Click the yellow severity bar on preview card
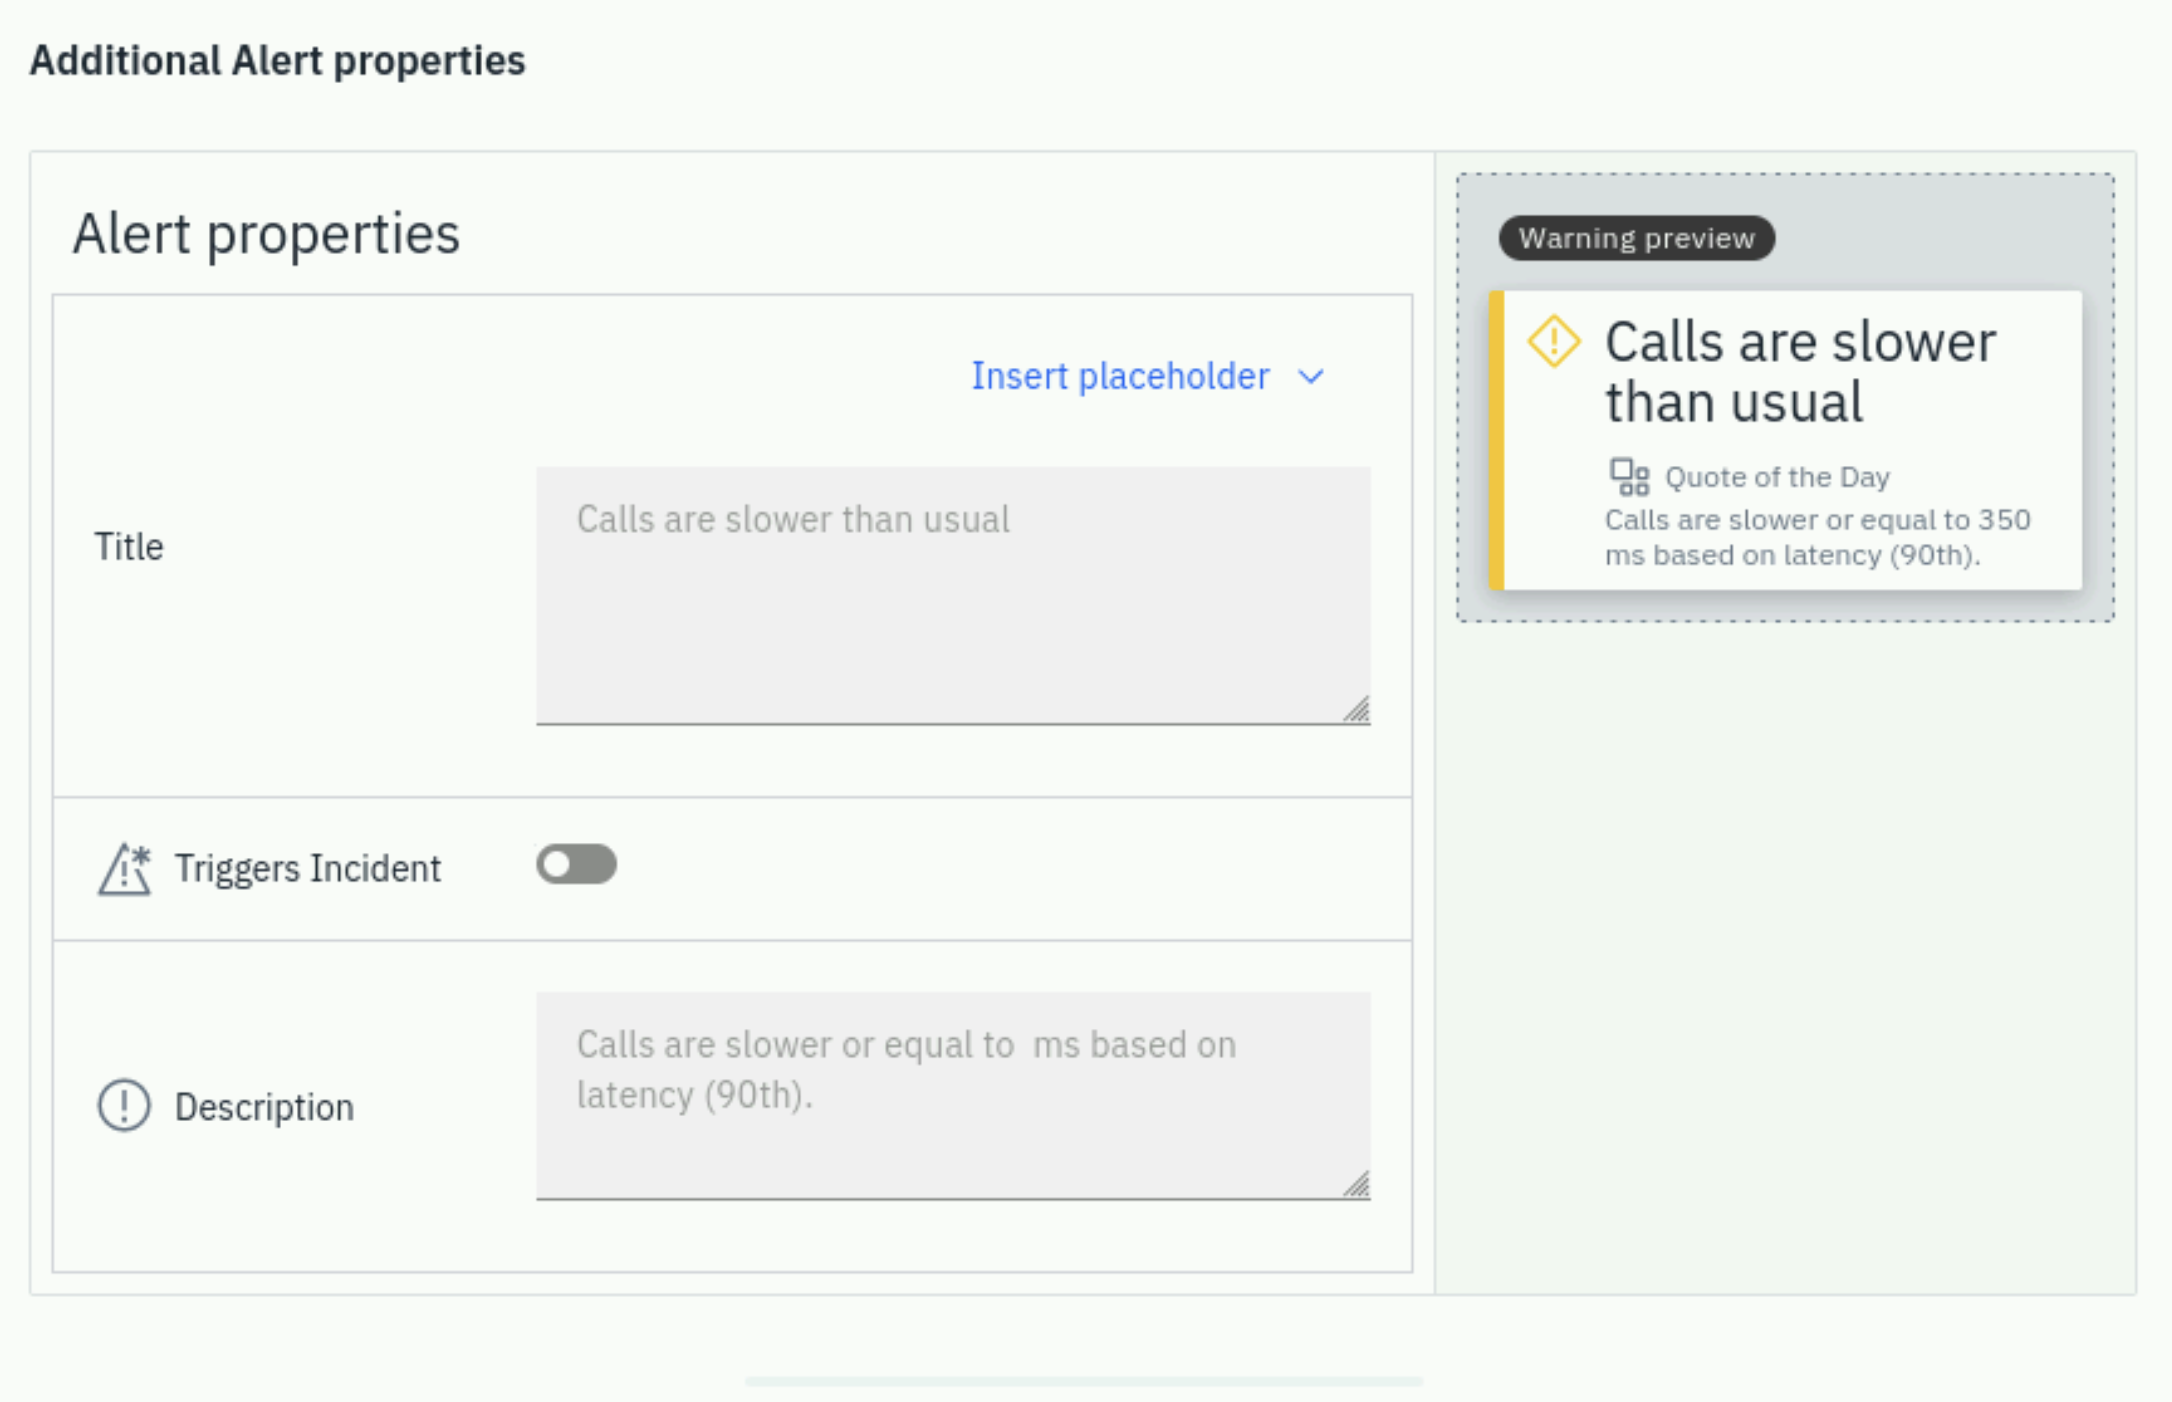This screenshot has width=2172, height=1402. [x=1496, y=440]
